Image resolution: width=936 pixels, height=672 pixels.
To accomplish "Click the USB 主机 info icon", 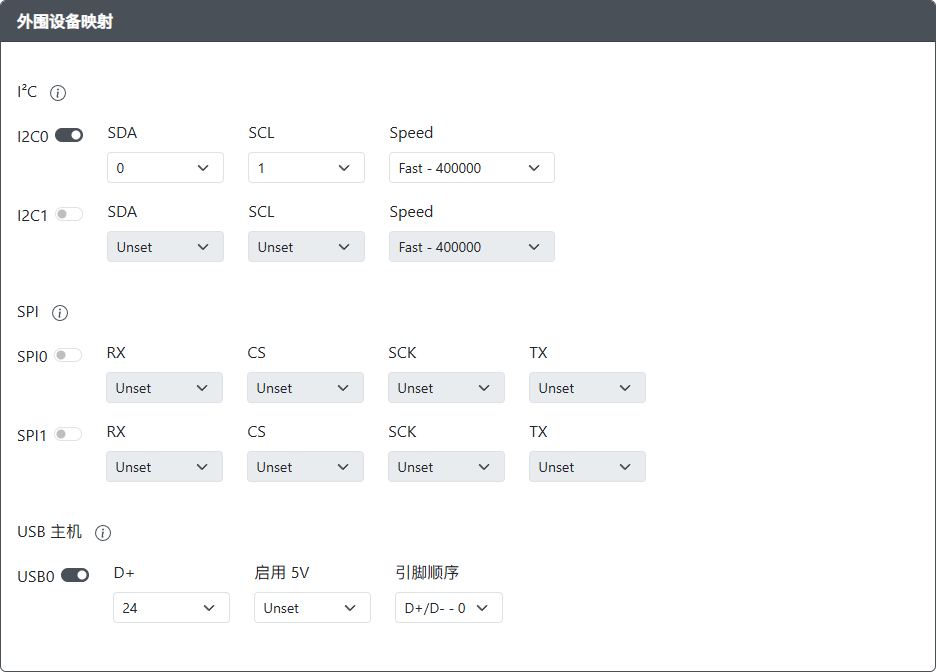I will [103, 533].
